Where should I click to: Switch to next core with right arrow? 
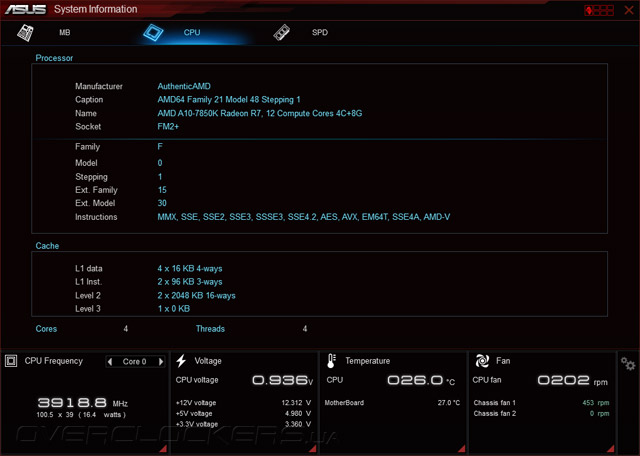(x=161, y=361)
